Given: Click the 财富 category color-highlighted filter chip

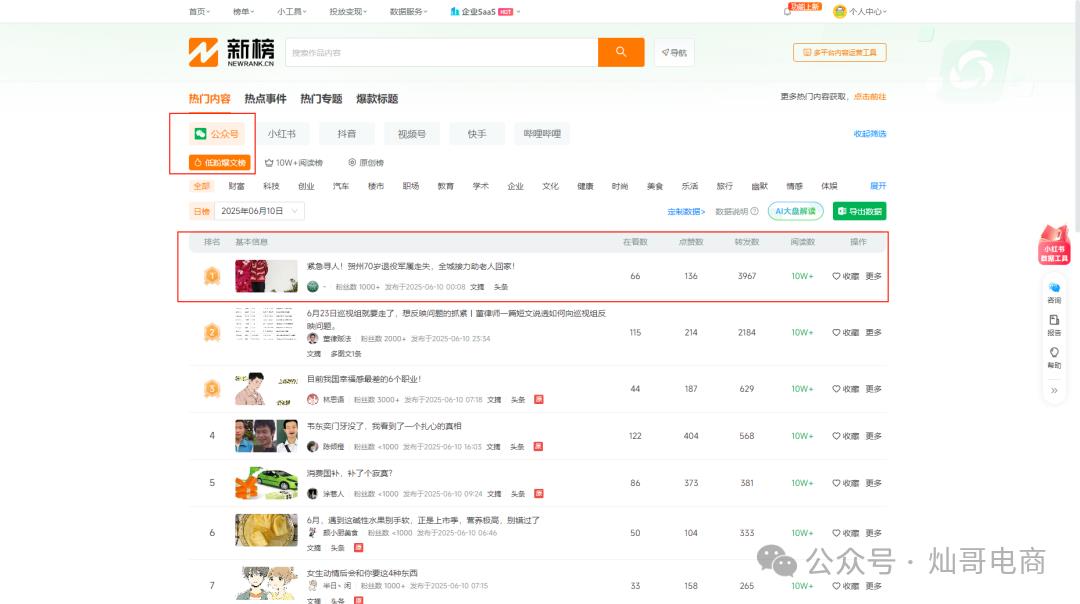Looking at the screenshot, I should (x=237, y=186).
